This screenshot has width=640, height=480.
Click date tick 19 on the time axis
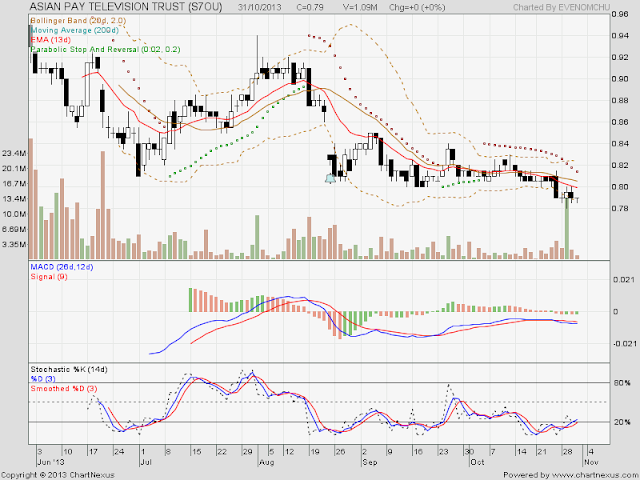[315, 452]
